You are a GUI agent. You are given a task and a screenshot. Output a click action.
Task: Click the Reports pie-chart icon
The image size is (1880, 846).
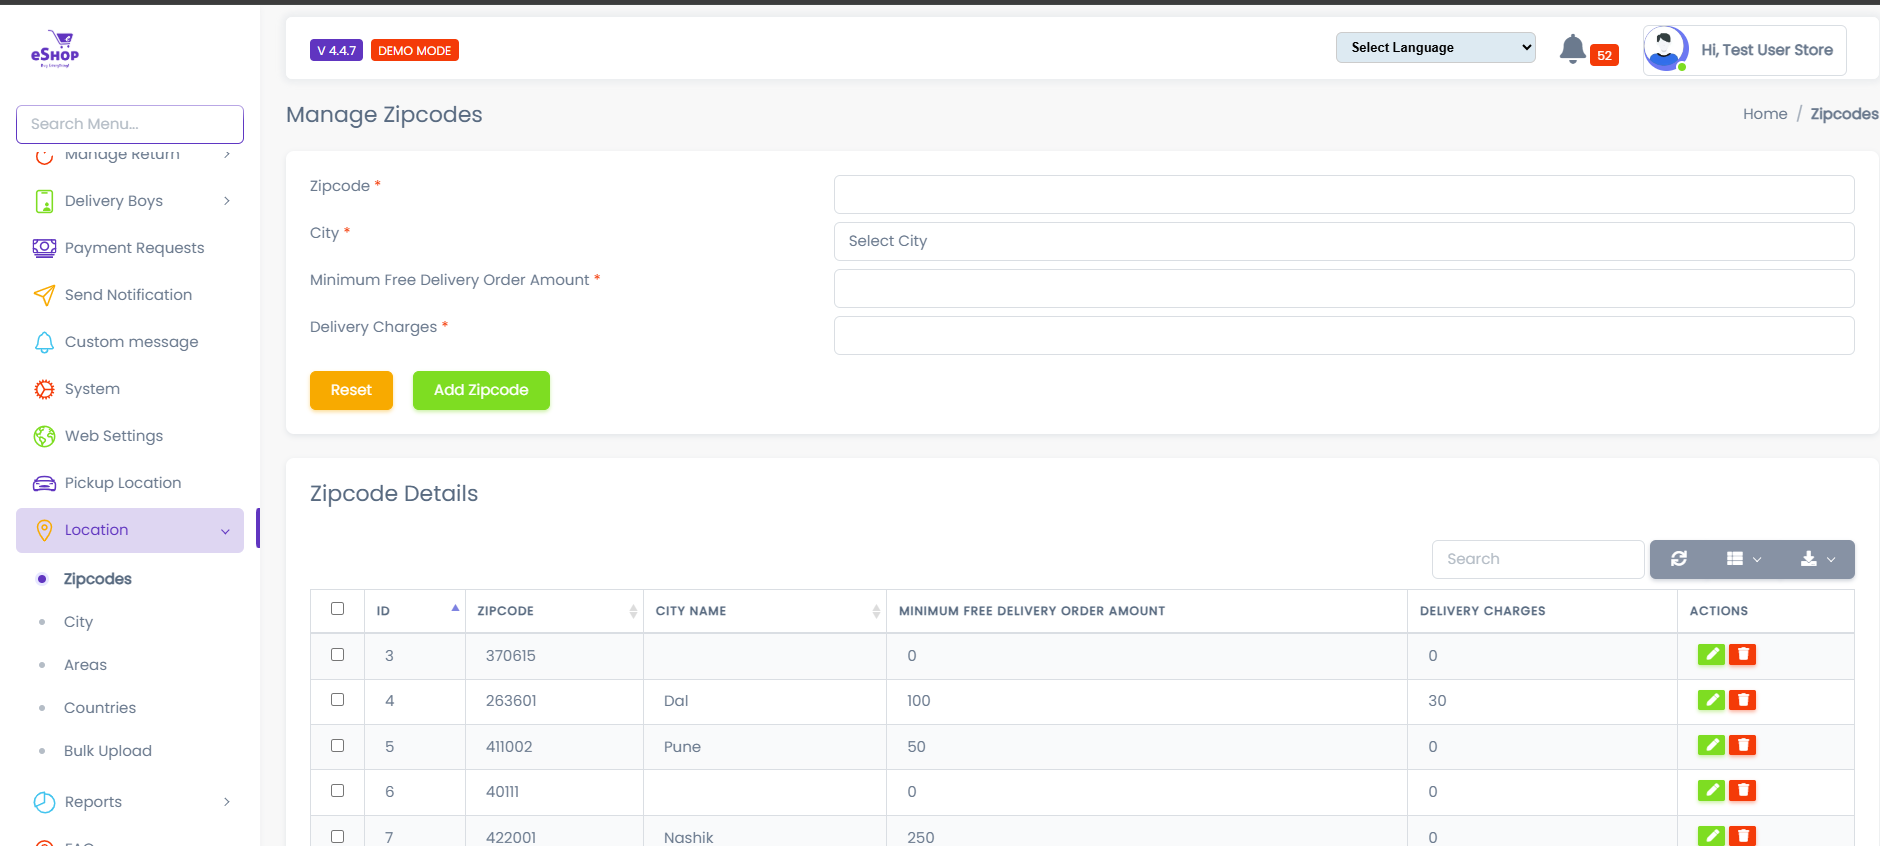point(44,802)
